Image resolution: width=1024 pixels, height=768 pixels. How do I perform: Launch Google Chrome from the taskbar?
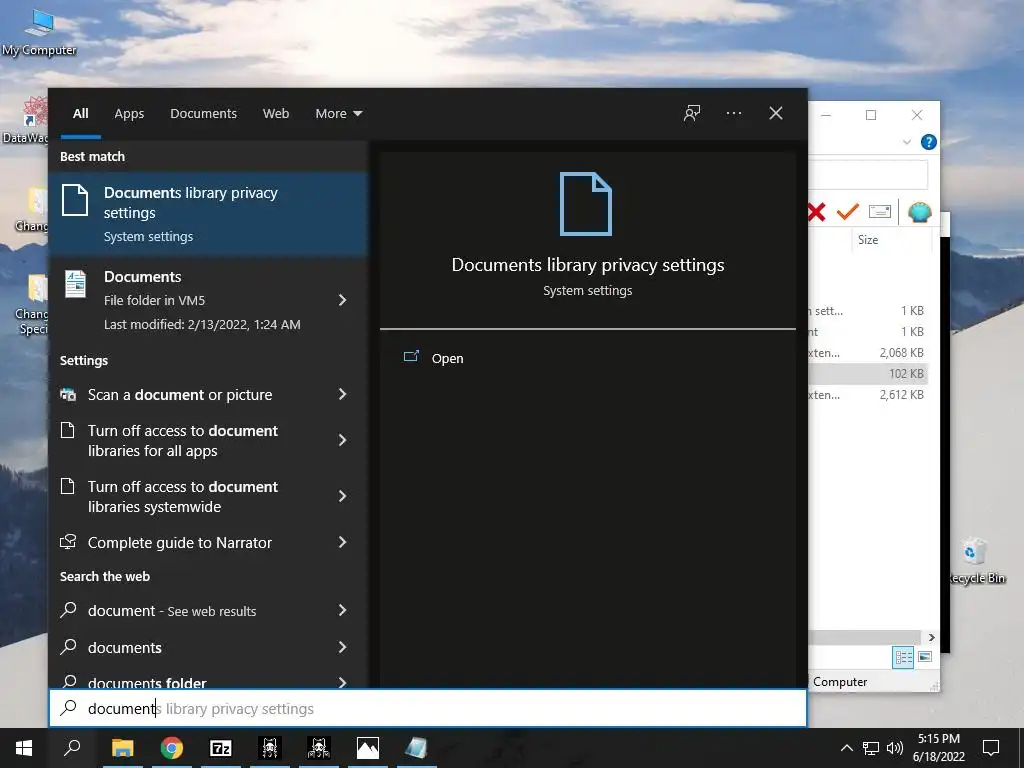(x=172, y=748)
